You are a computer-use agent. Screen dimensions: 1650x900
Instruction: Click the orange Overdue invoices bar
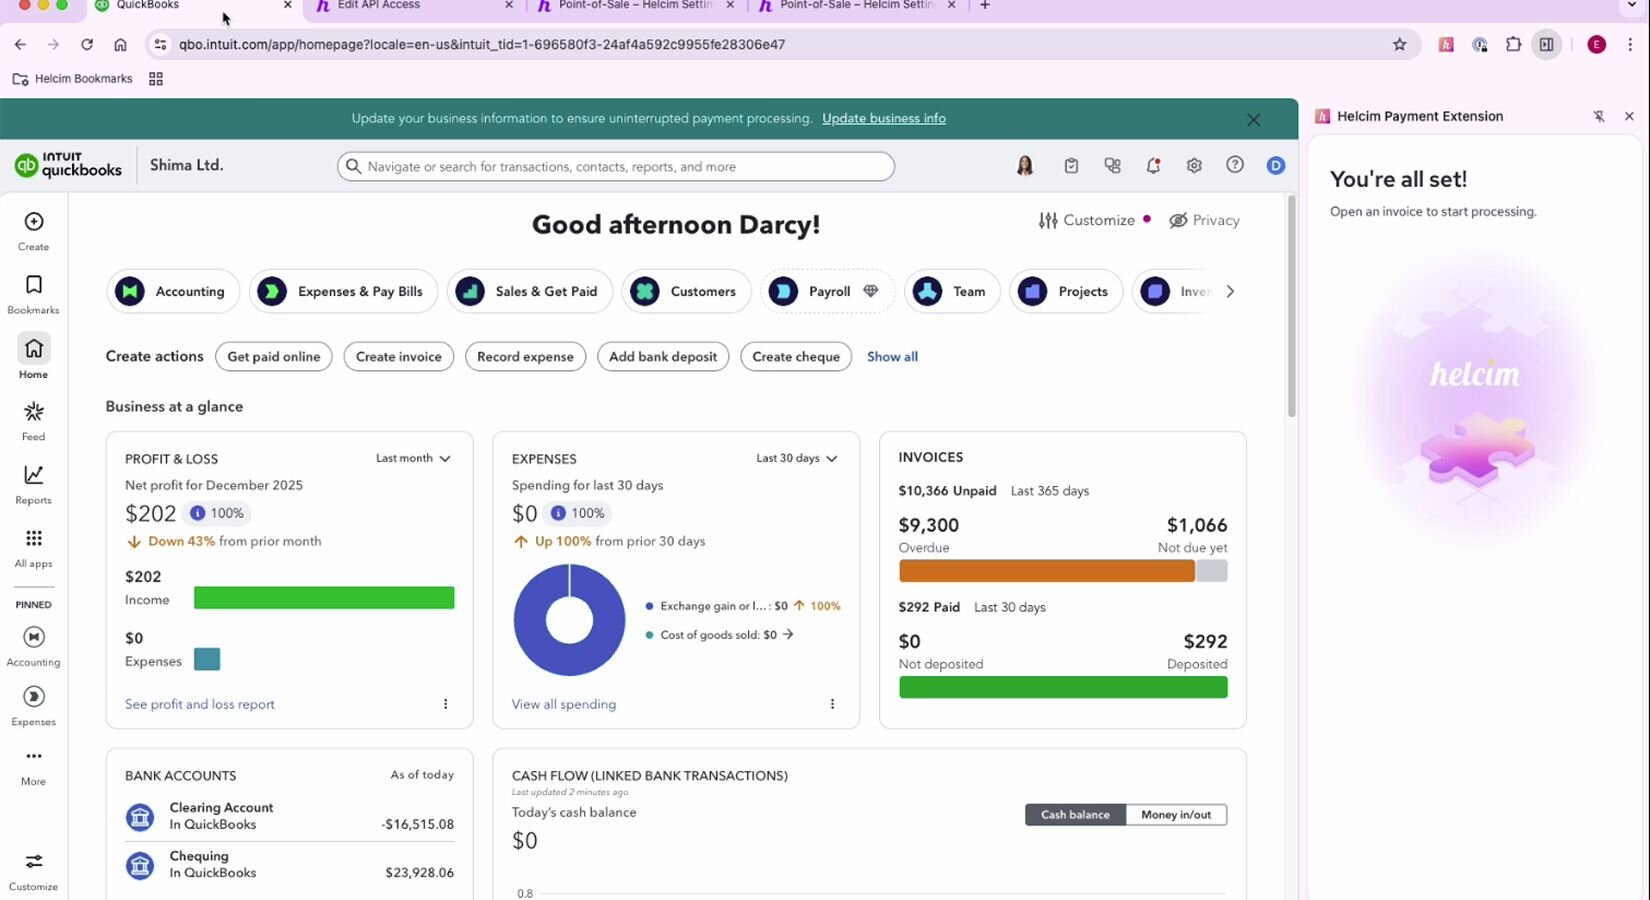pyautogui.click(x=1046, y=571)
